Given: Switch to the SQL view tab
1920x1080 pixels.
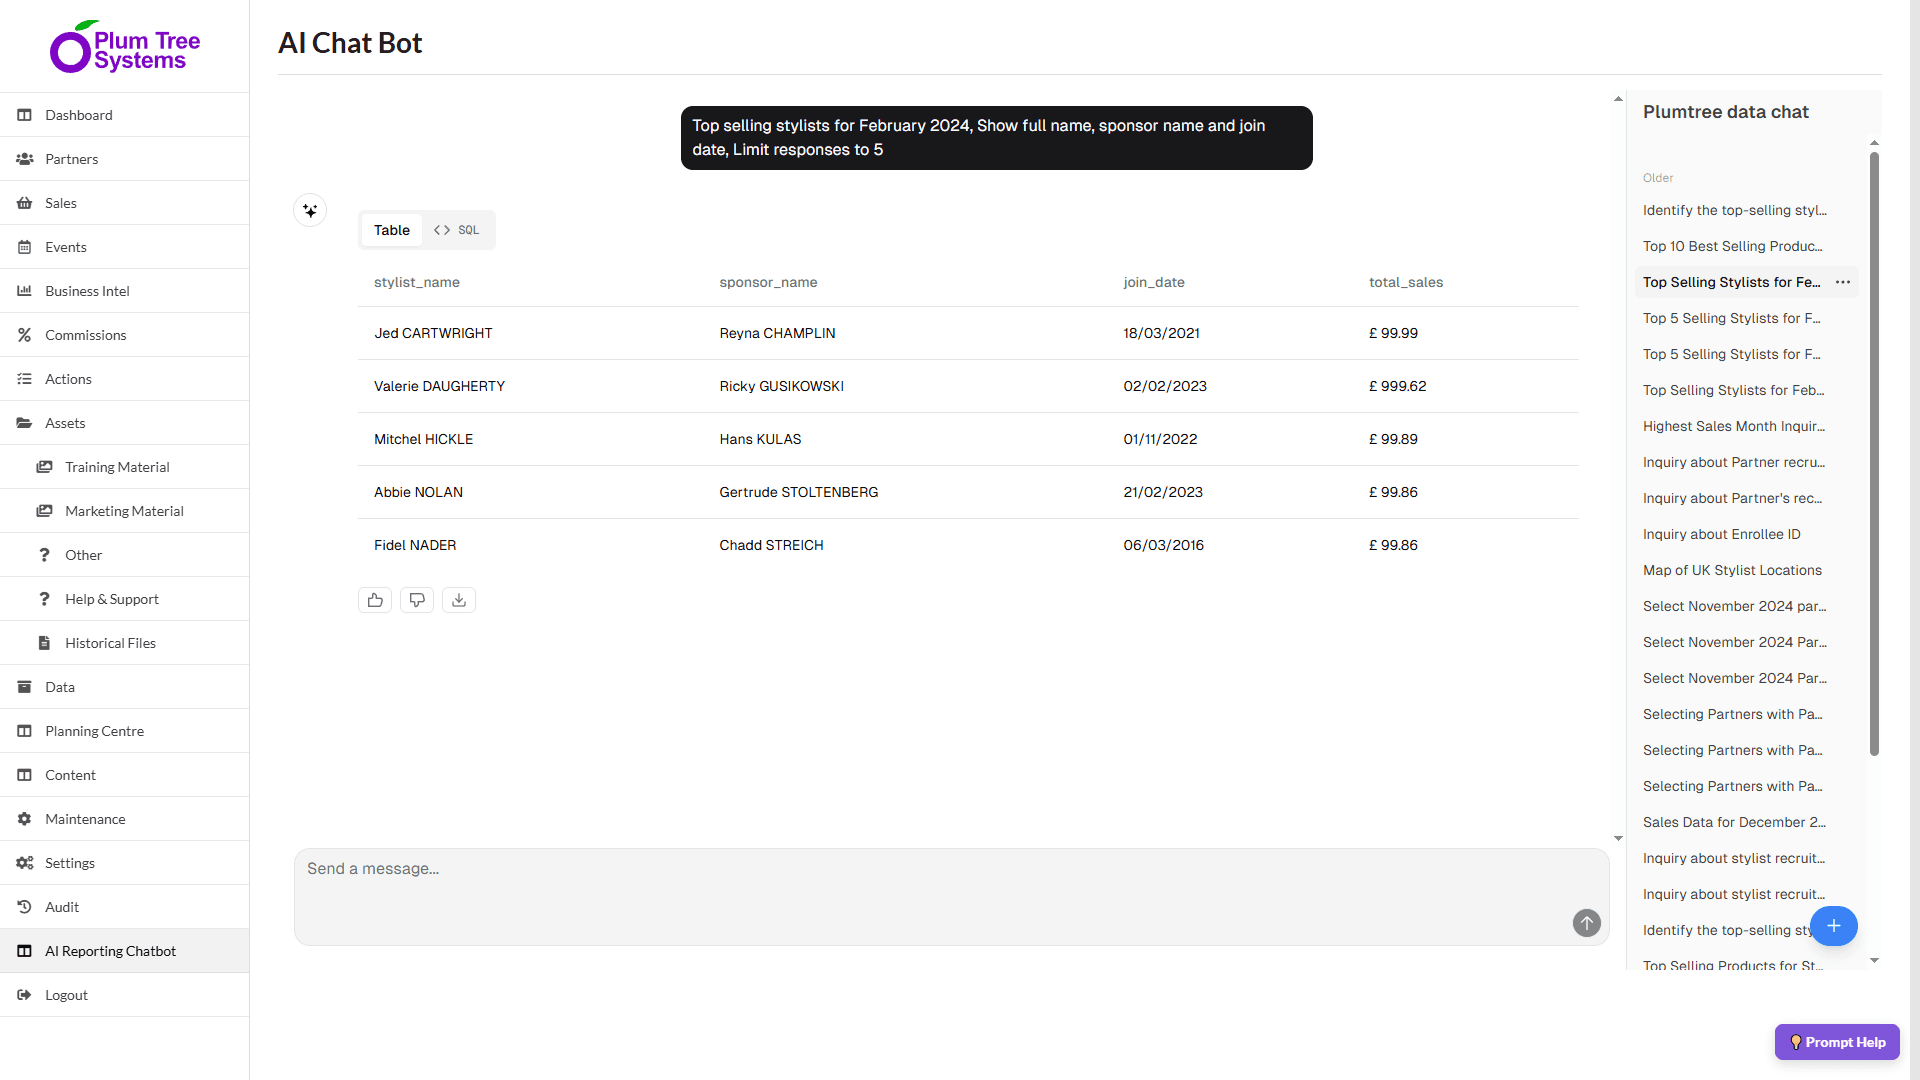Looking at the screenshot, I should coord(457,230).
